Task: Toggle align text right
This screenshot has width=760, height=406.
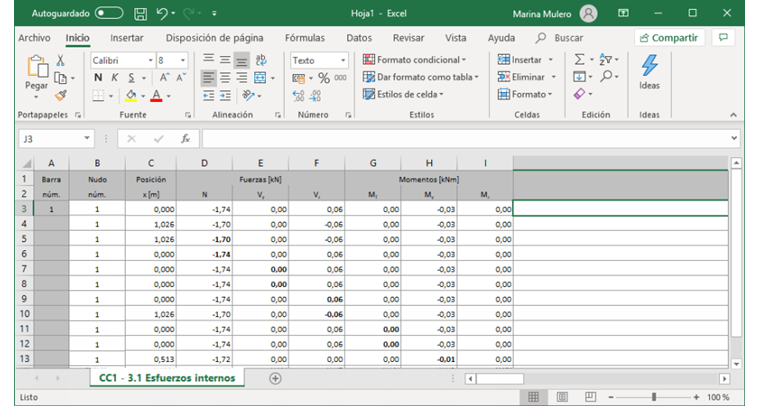Action: tap(241, 78)
